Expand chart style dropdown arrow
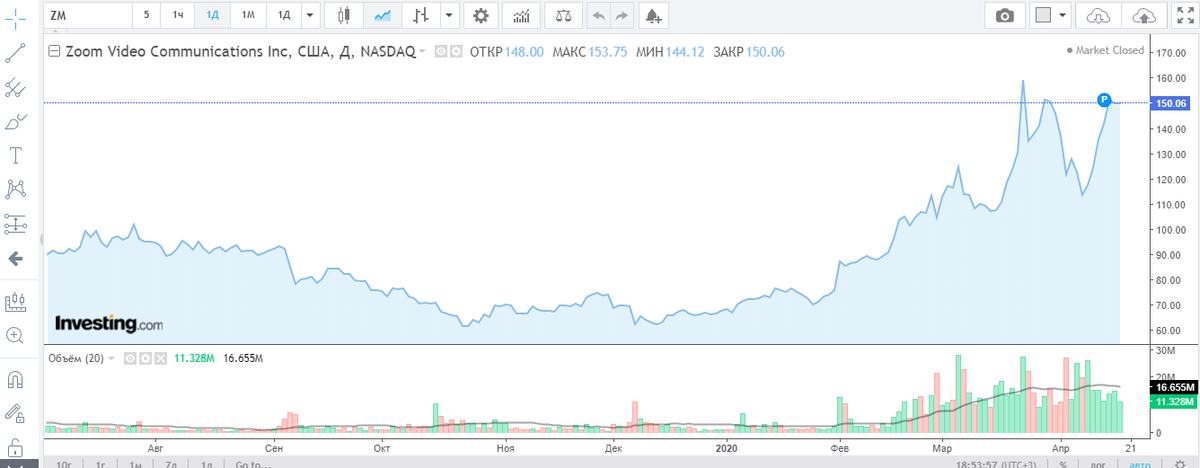The image size is (1200, 468). 449,15
